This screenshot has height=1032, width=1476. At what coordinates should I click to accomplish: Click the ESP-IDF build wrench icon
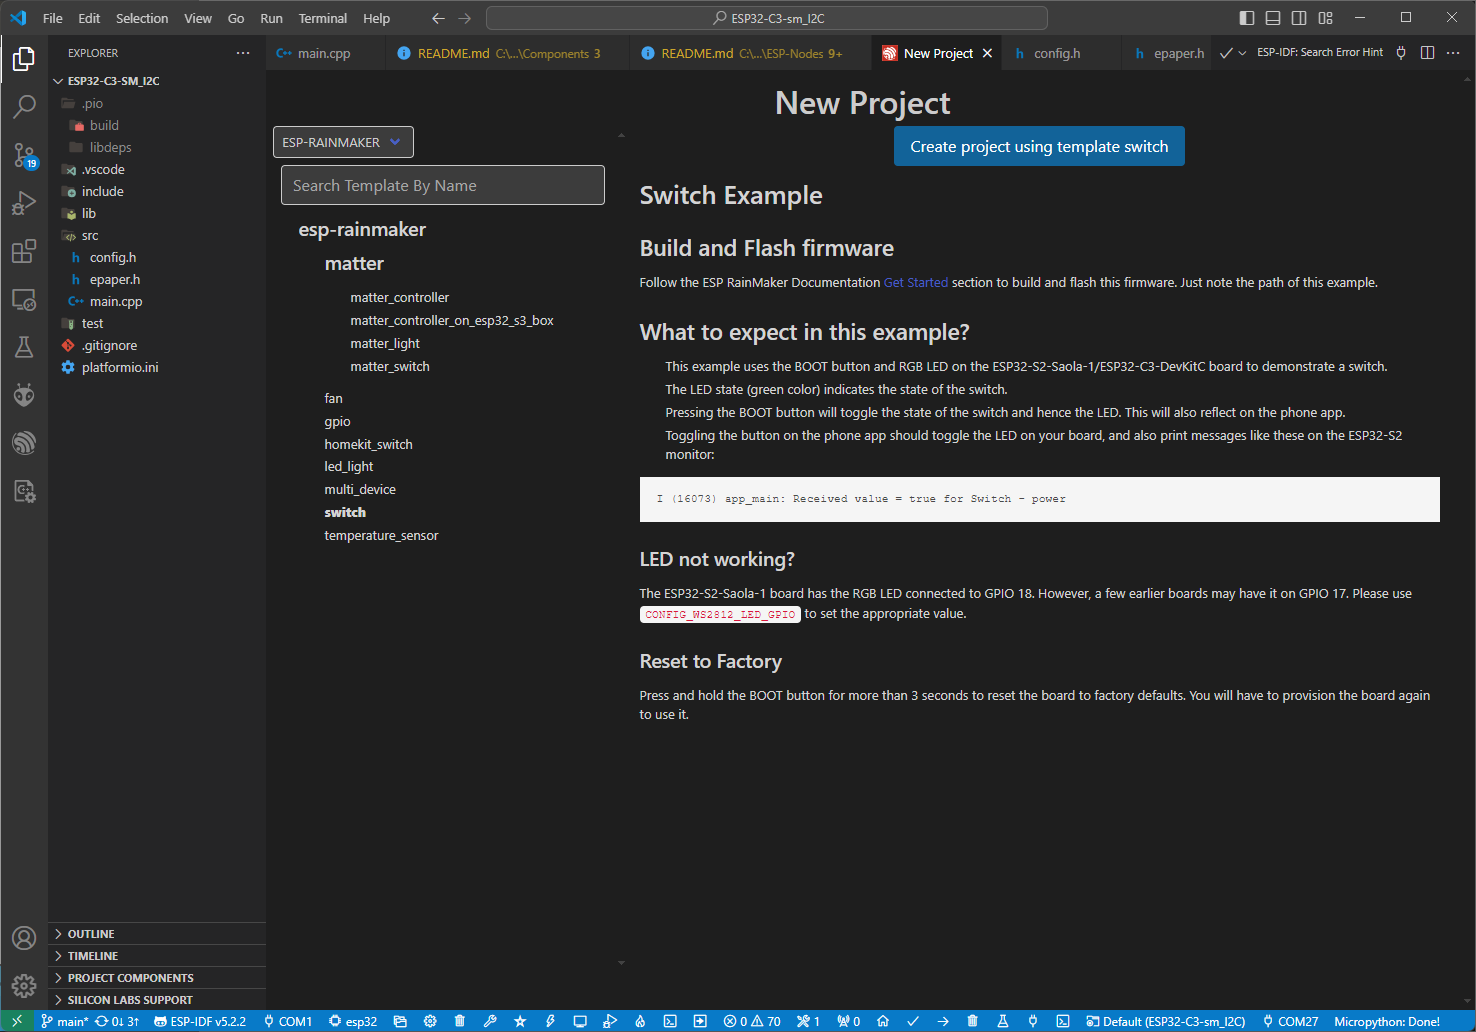(x=490, y=1021)
